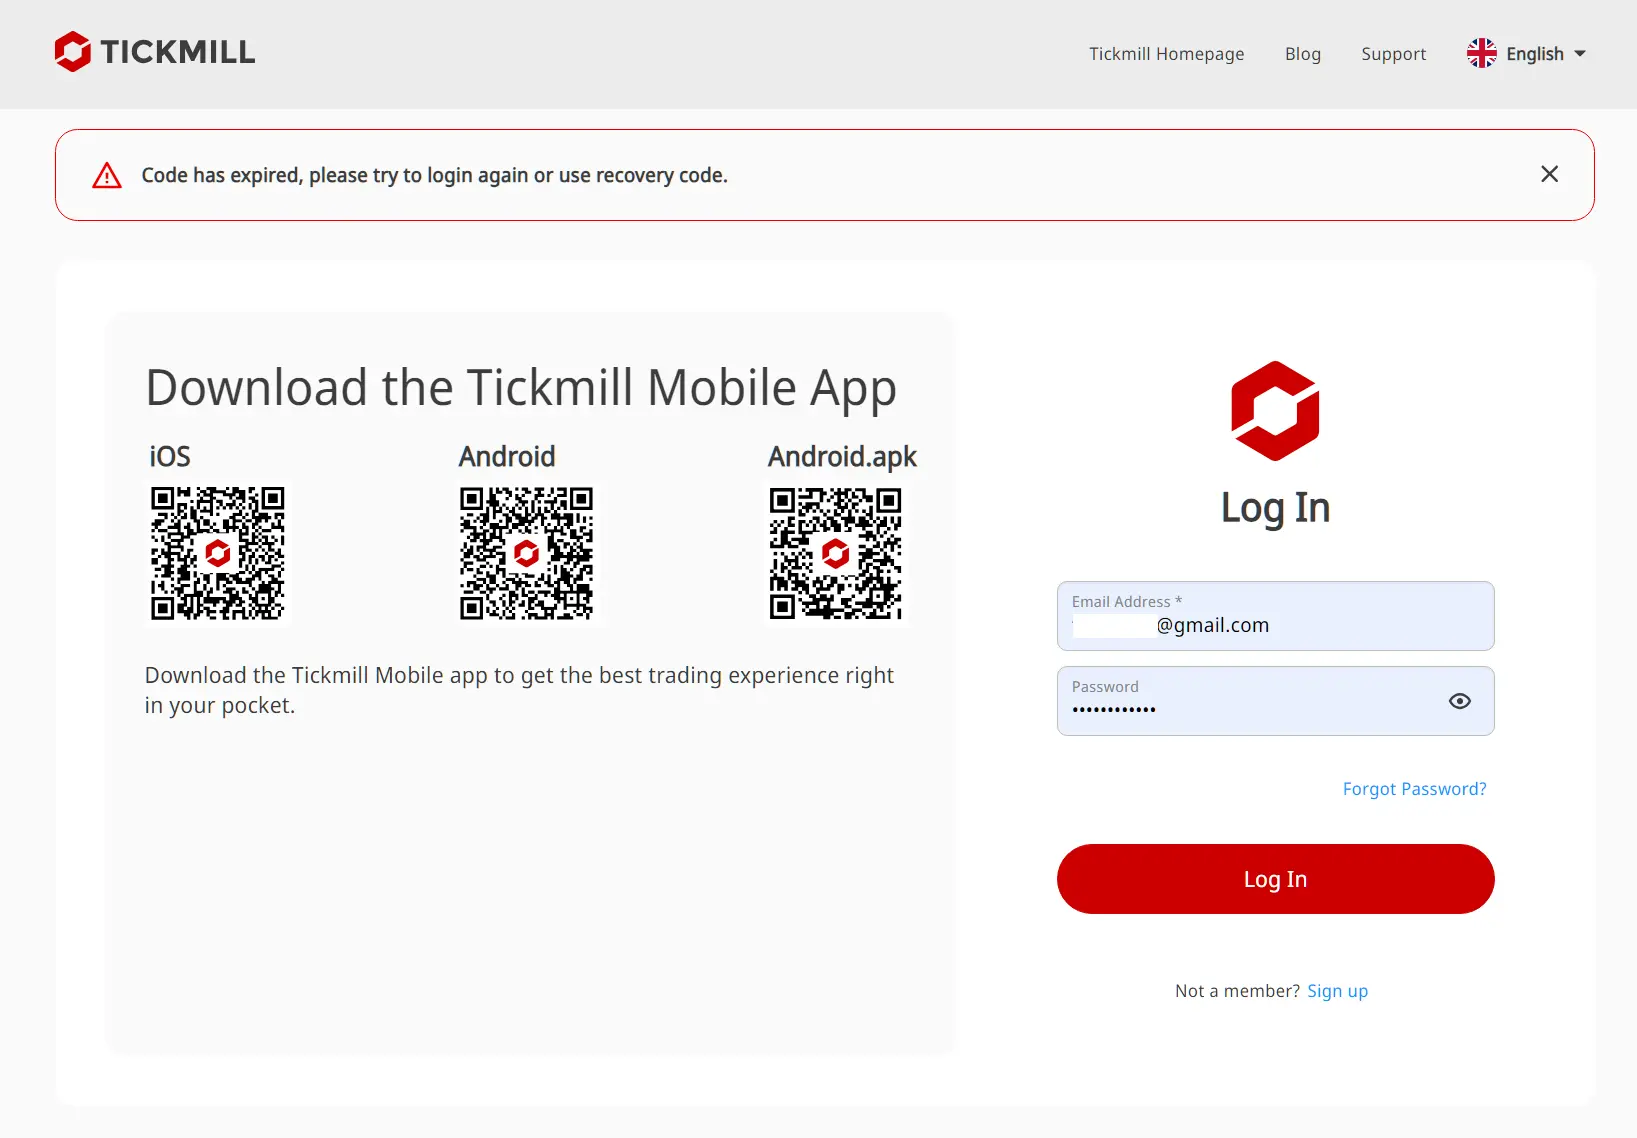Screen dimensions: 1637x1138
Task: Click the UK flag icon
Action: (x=1481, y=54)
